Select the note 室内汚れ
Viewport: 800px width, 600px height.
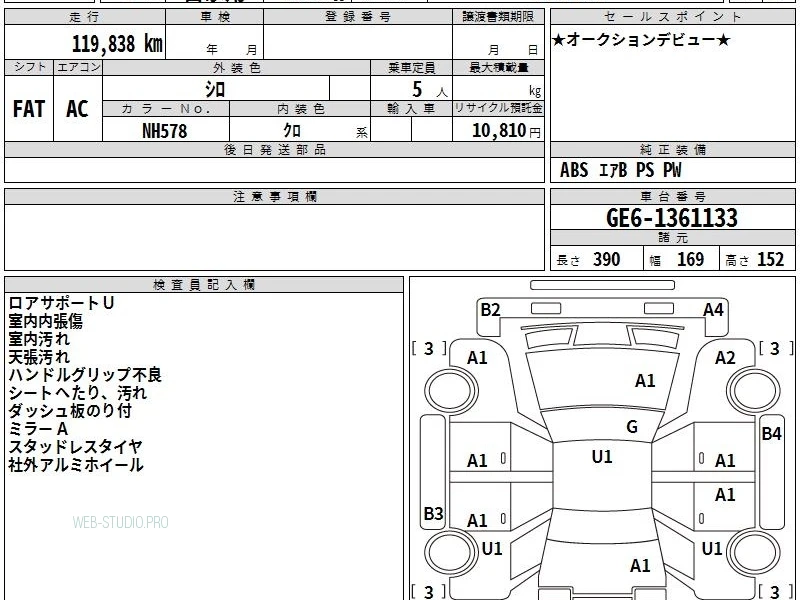39,339
